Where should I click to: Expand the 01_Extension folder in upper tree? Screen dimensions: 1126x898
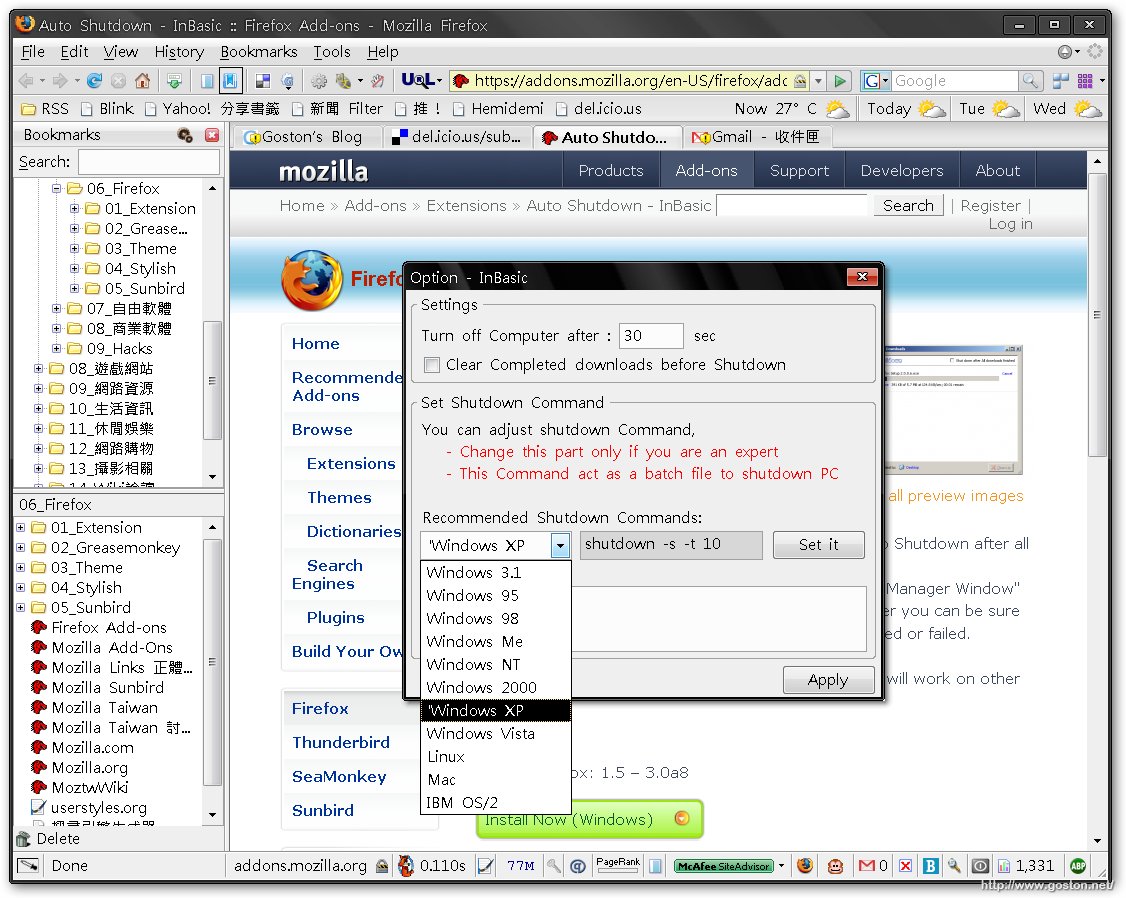(x=75, y=209)
